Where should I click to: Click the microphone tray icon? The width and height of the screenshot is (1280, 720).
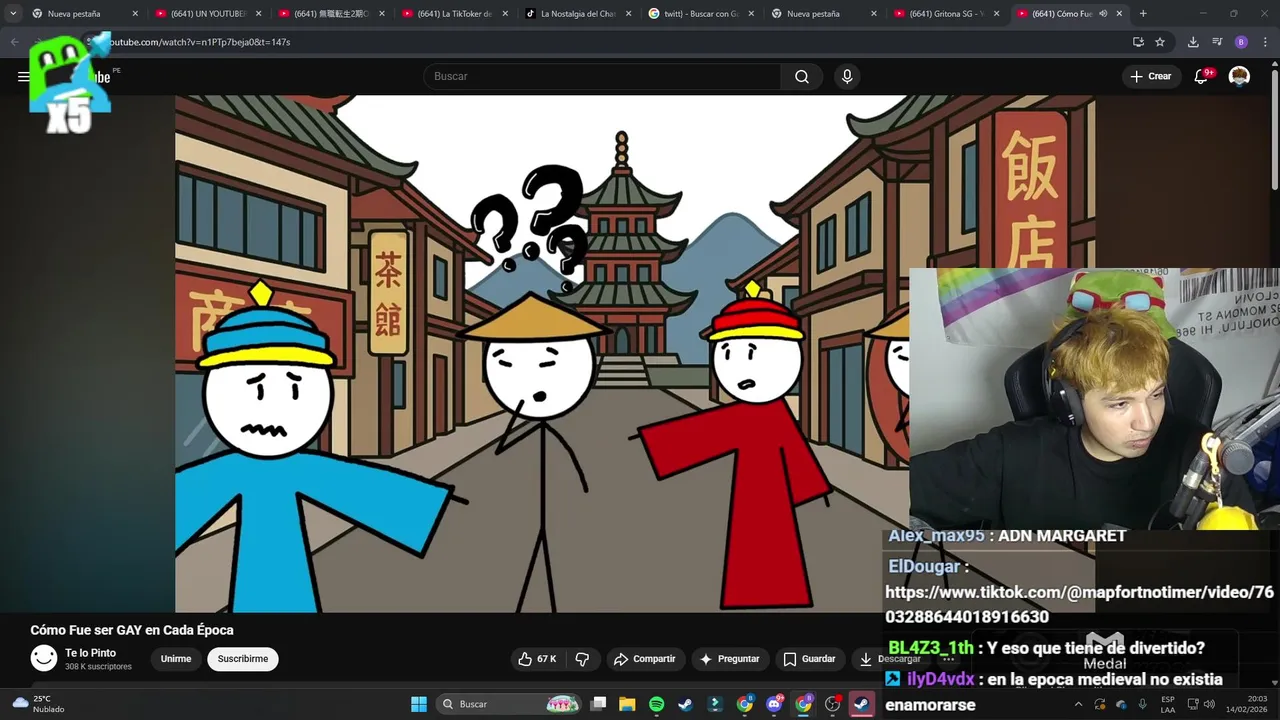click(1143, 704)
